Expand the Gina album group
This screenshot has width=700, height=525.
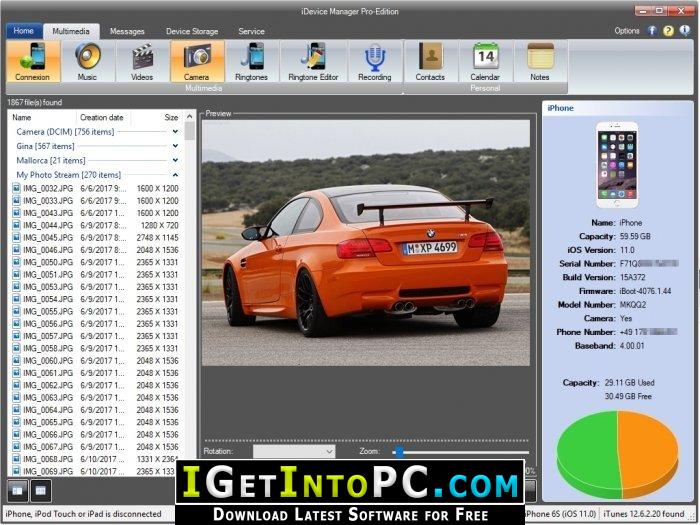175,146
